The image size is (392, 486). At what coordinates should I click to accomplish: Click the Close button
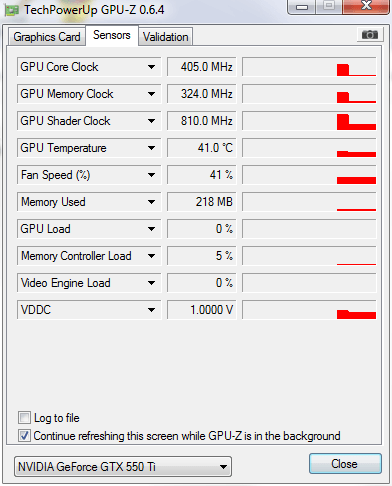pyautogui.click(x=345, y=464)
